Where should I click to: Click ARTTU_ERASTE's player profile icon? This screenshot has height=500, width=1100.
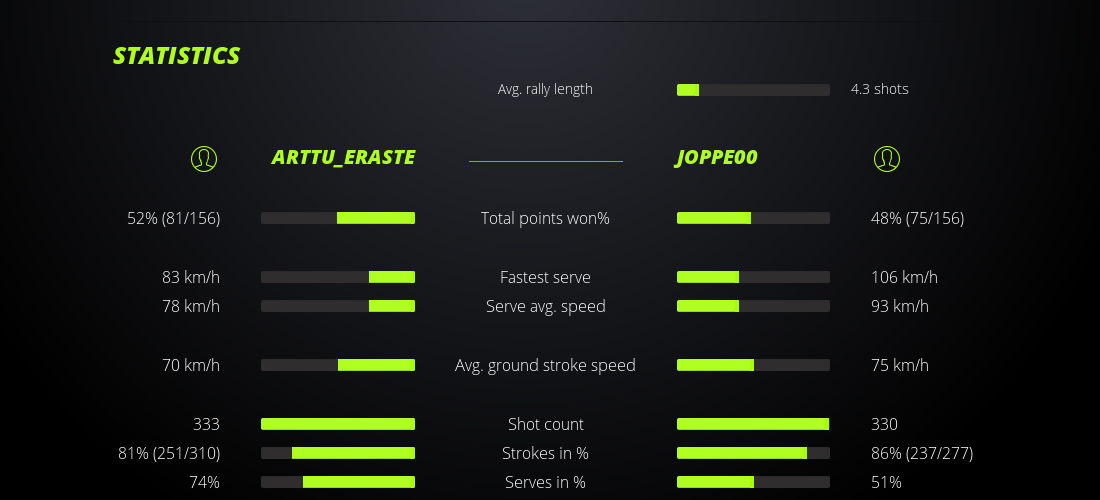click(204, 158)
